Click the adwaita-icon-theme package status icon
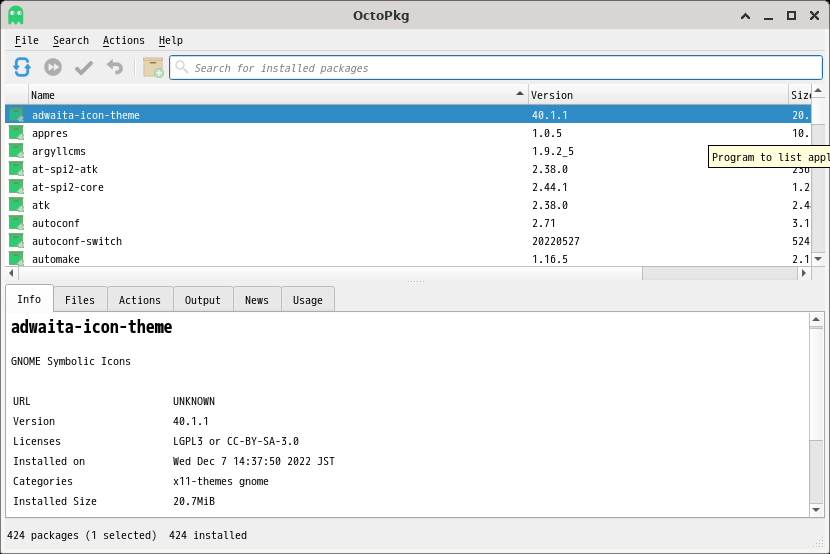 (16, 115)
